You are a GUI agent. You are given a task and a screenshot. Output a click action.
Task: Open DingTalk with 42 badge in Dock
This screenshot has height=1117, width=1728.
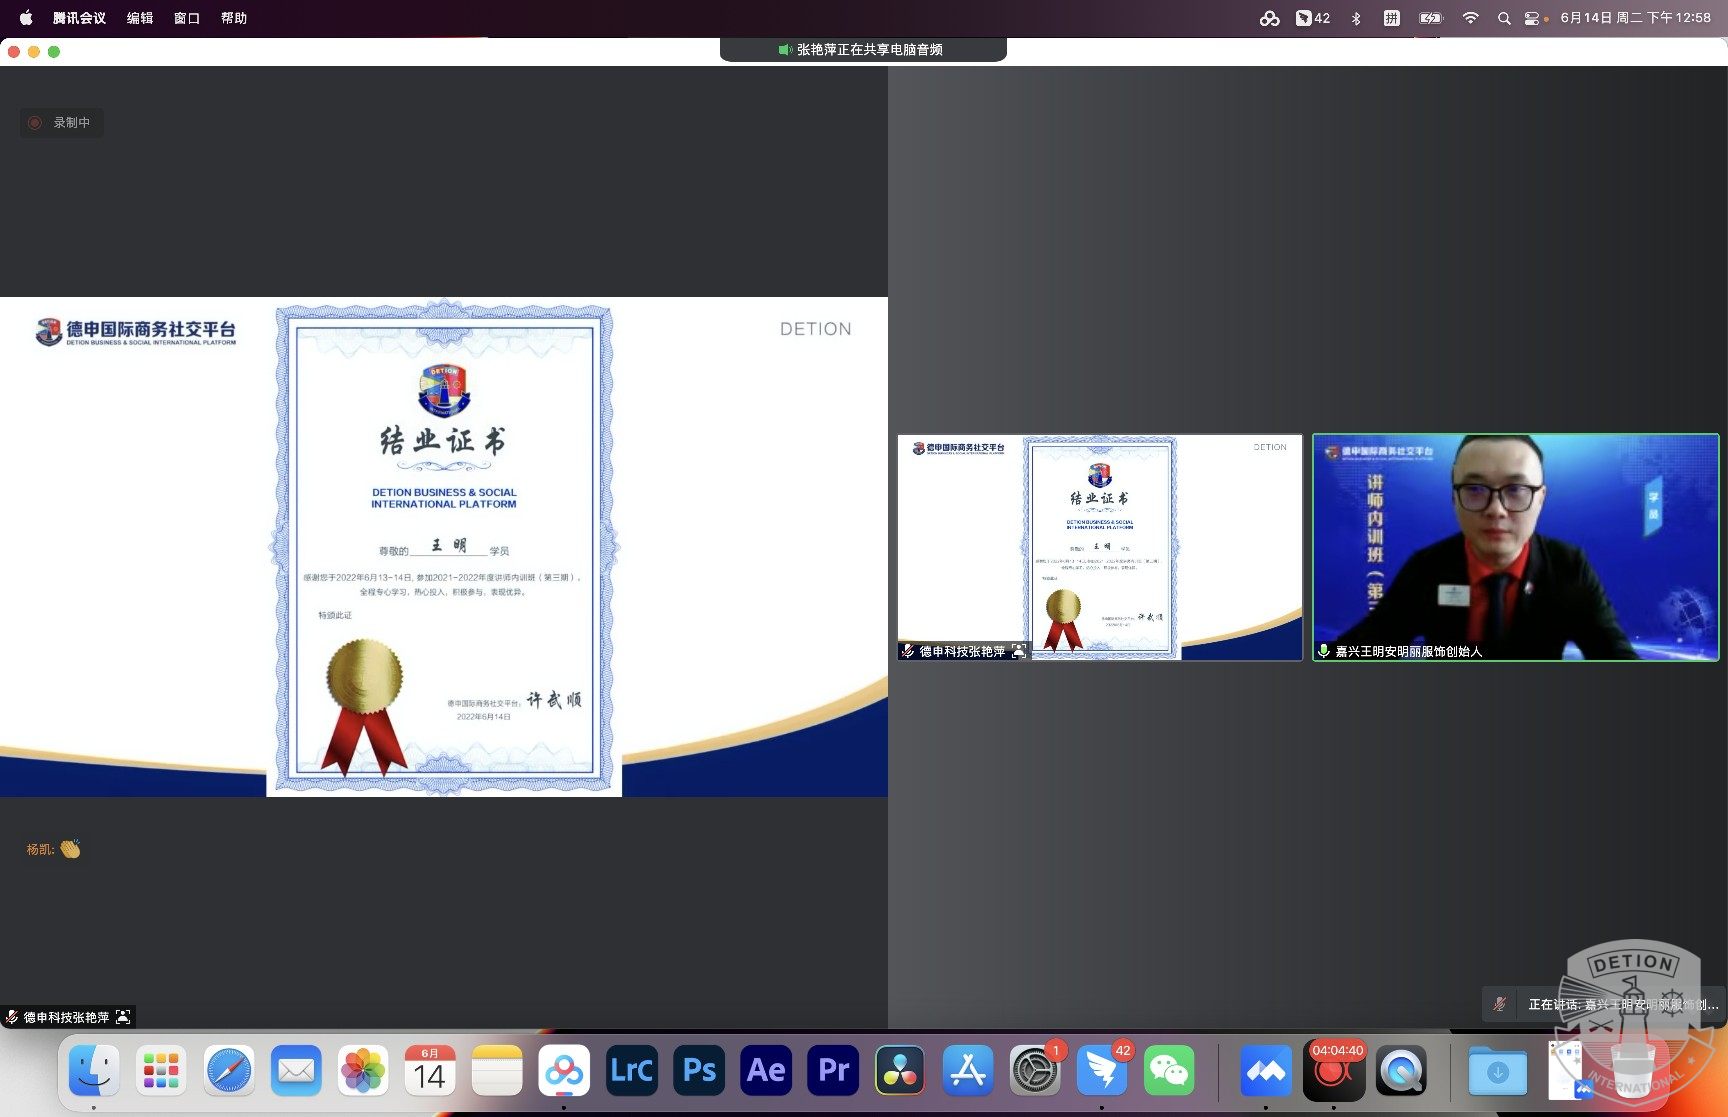tap(1102, 1070)
